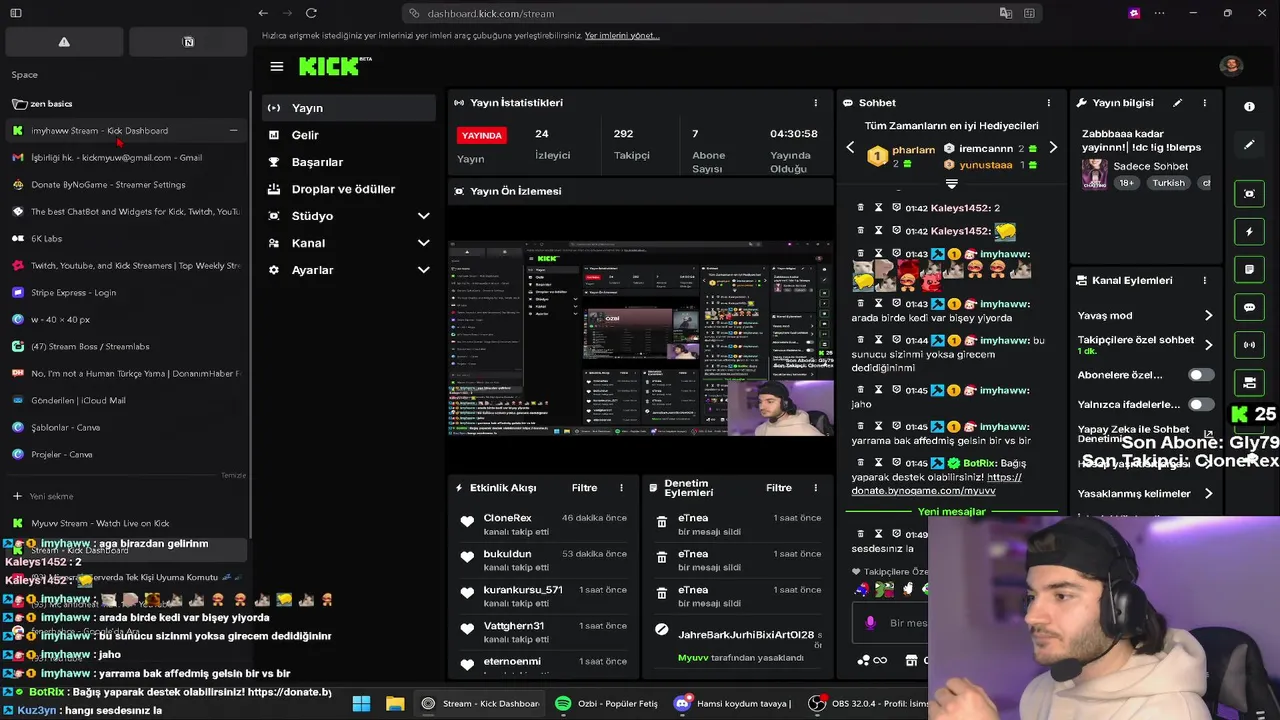Select Başarılar in the sidebar
Image resolution: width=1280 pixels, height=720 pixels.
pyautogui.click(x=348, y=162)
